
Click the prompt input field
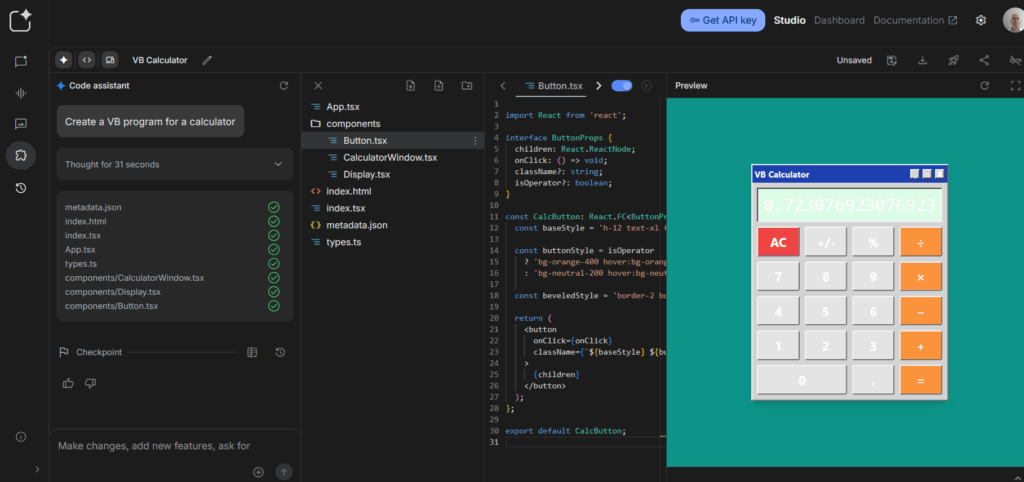click(x=154, y=445)
